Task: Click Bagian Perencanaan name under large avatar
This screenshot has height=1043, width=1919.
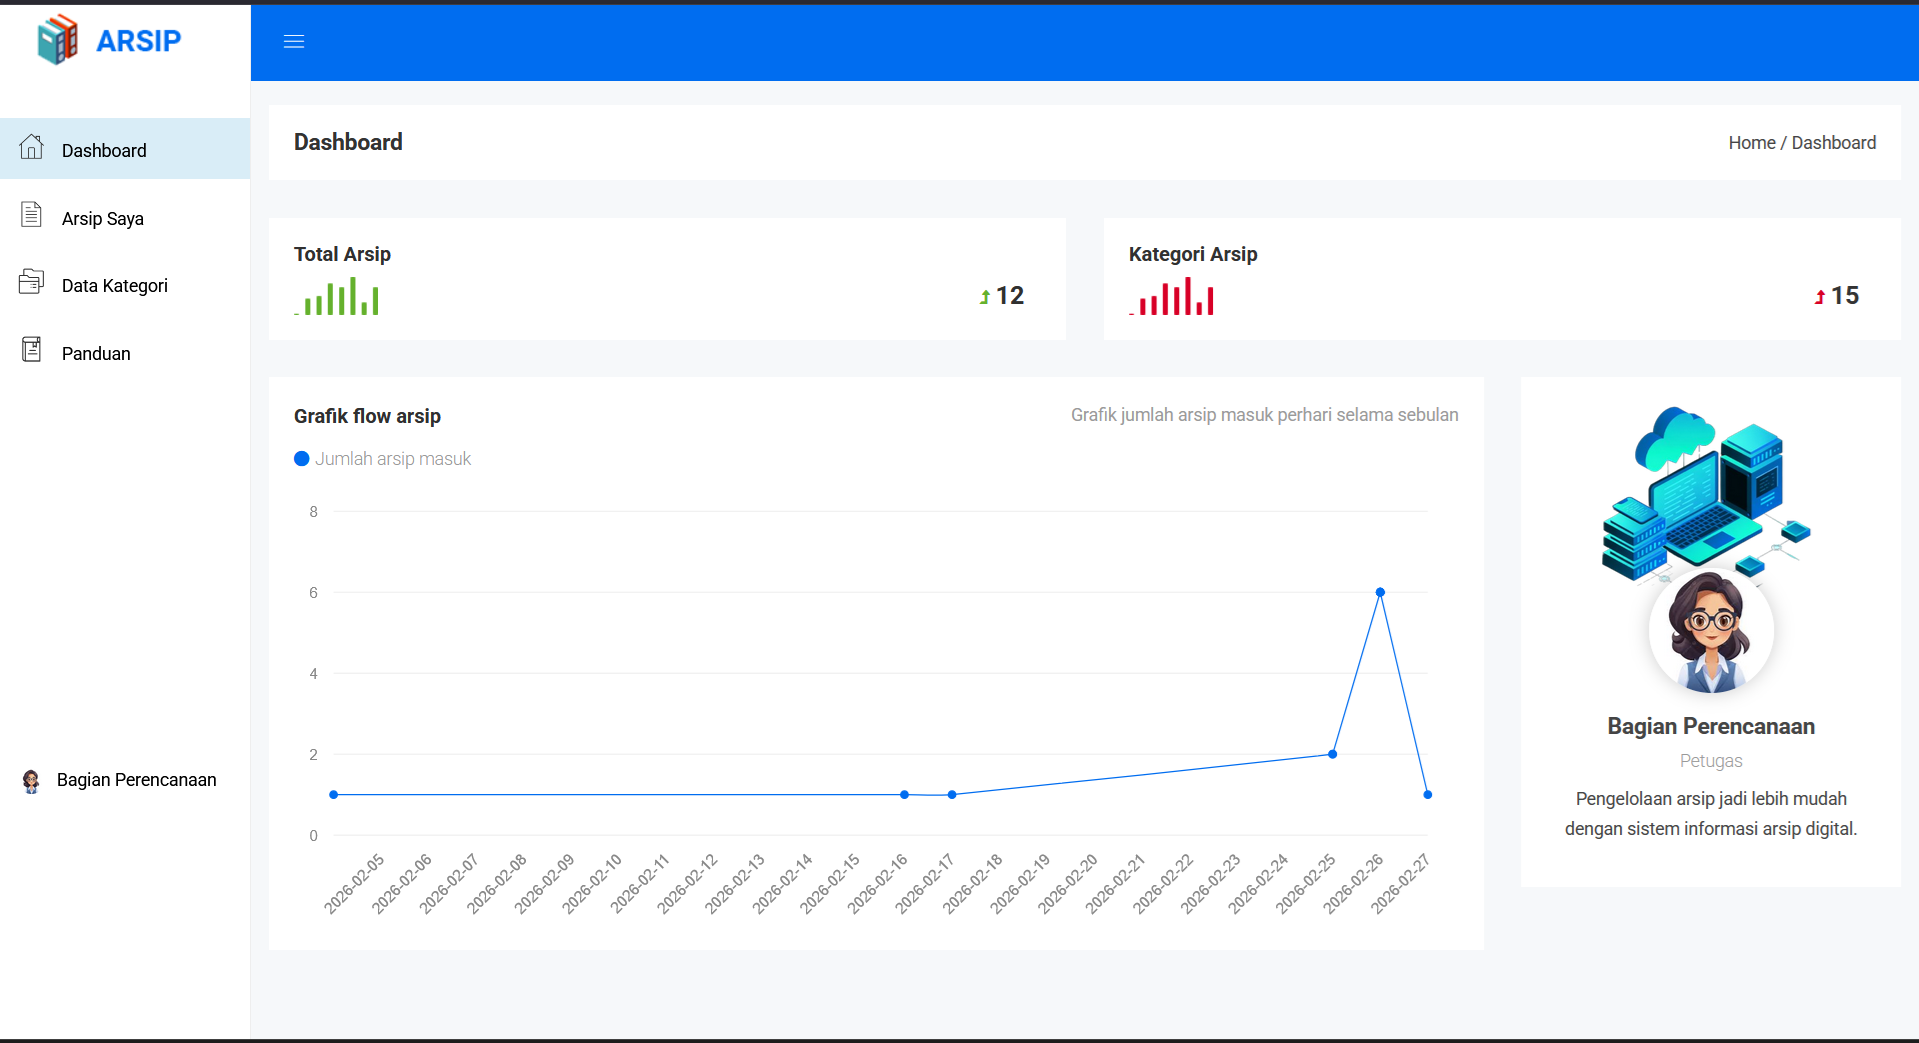Action: point(1711,727)
